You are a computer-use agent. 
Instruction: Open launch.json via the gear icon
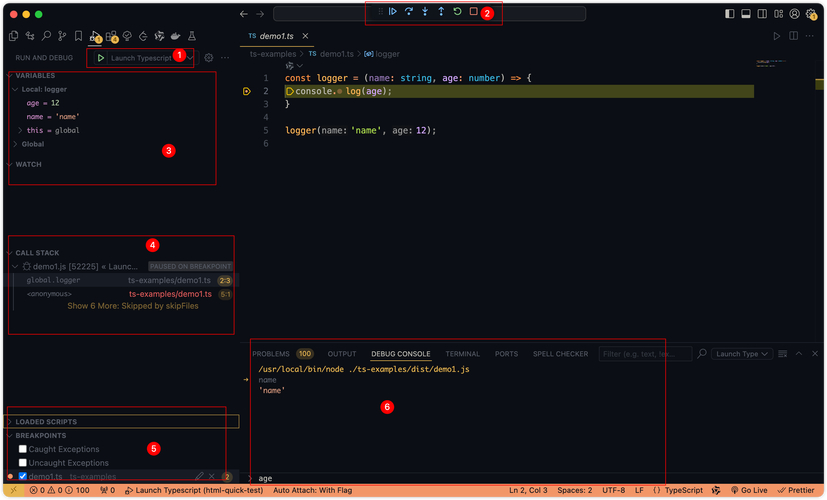click(x=209, y=58)
